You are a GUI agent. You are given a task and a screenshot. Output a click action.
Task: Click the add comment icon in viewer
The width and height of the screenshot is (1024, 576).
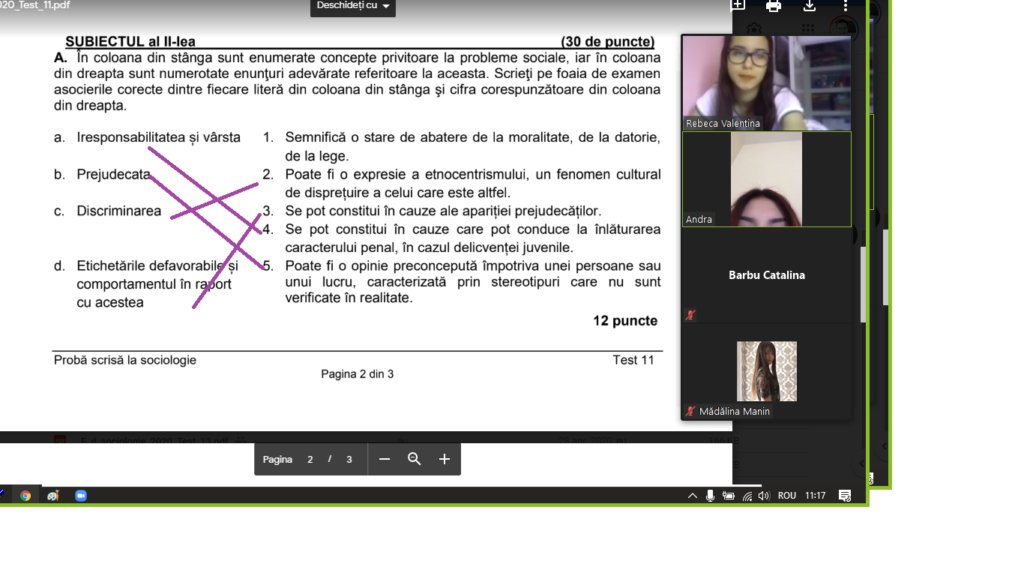[738, 6]
